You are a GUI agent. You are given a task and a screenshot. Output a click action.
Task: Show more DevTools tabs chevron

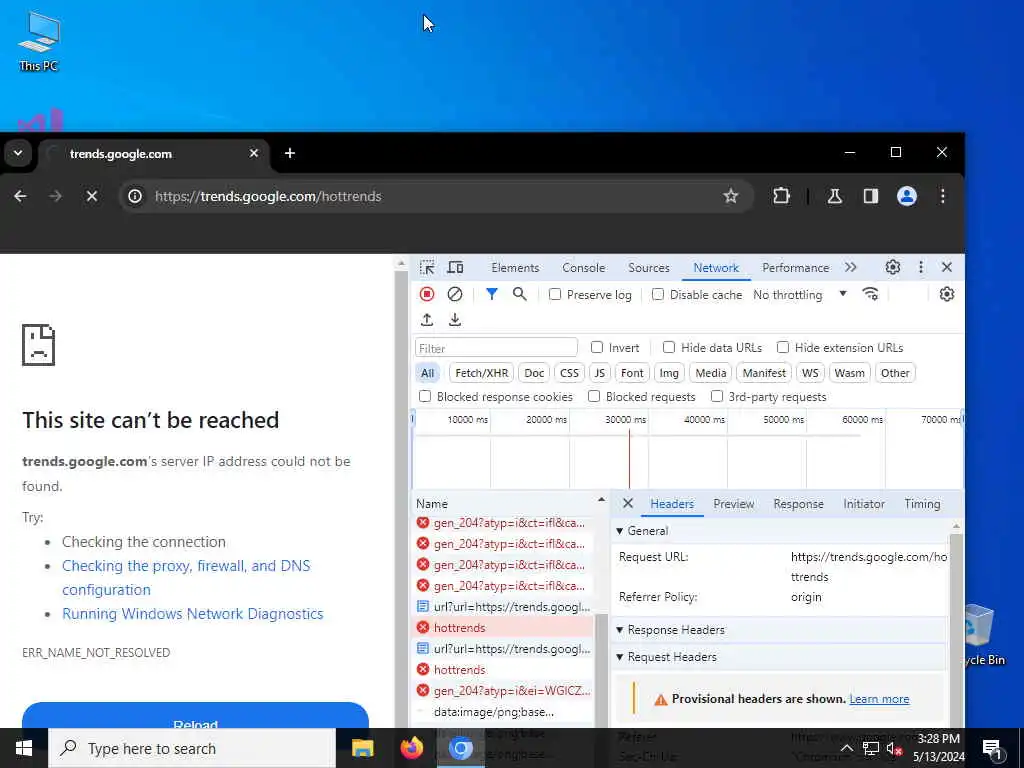click(x=850, y=267)
